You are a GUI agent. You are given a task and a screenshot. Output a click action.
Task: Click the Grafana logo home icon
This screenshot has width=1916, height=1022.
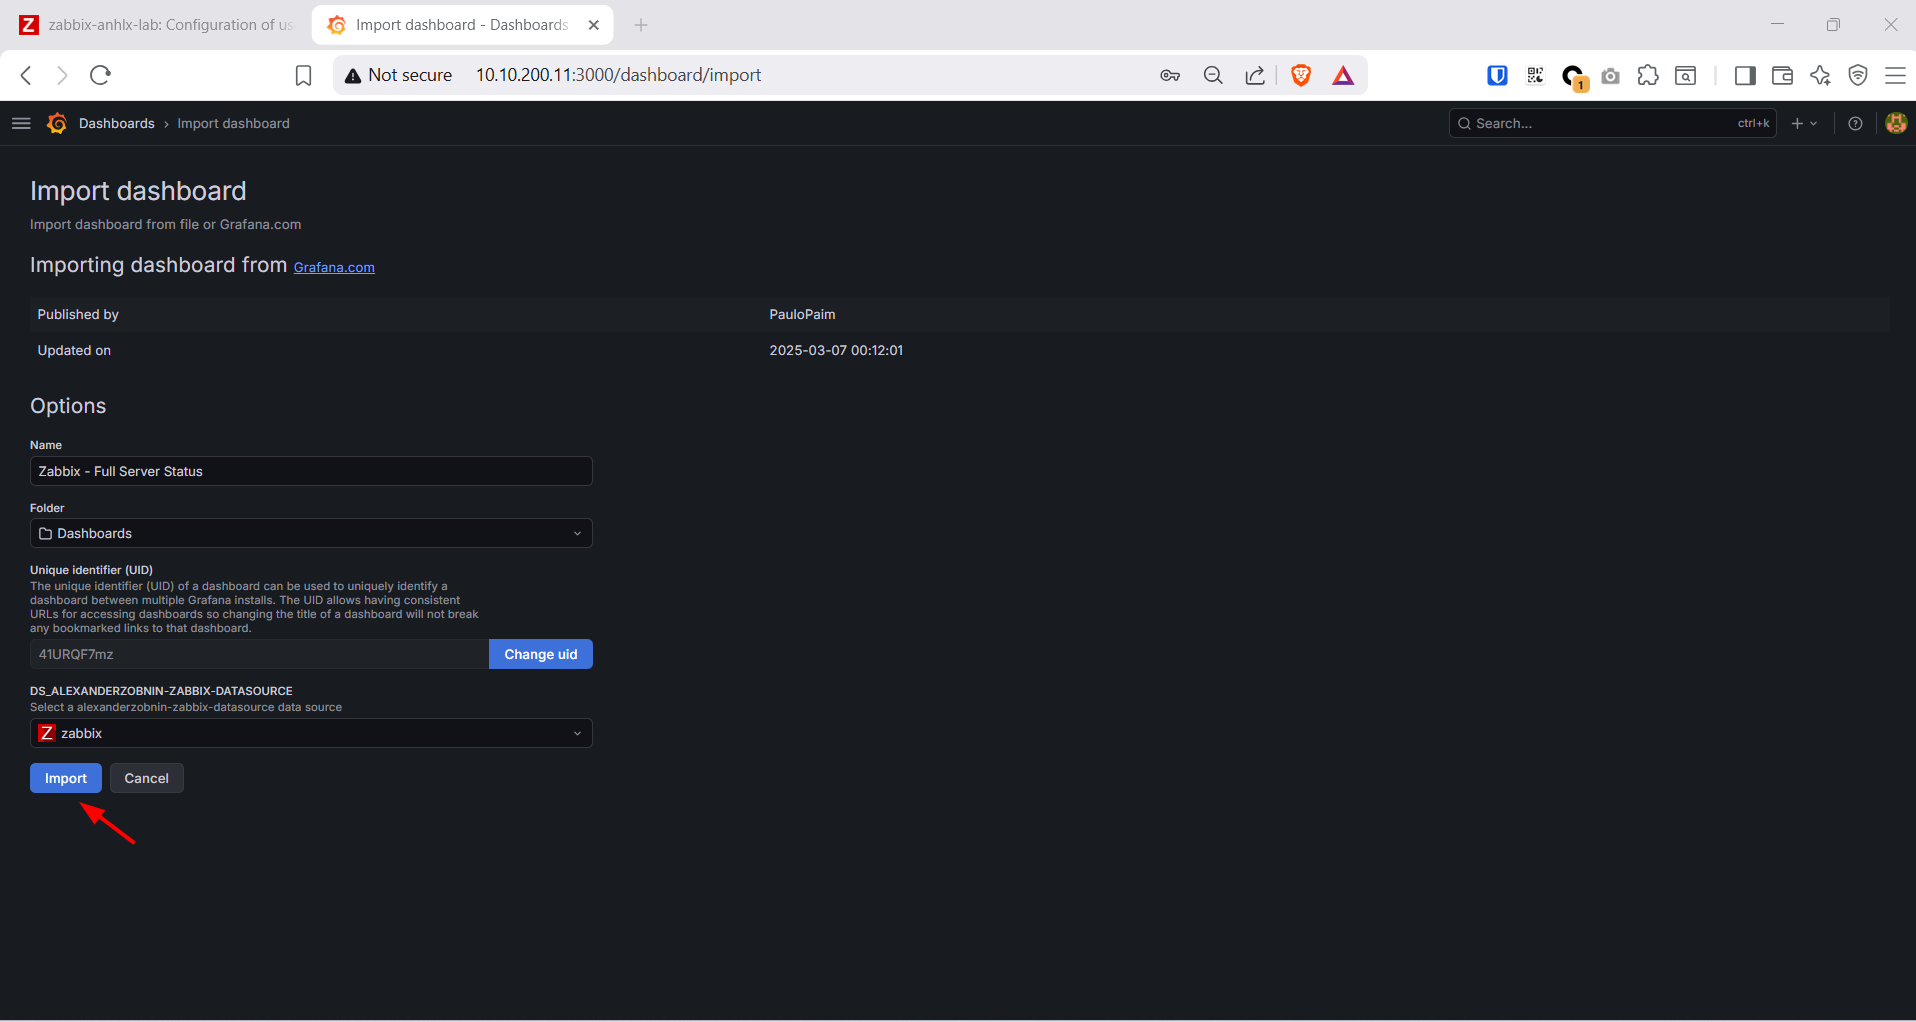point(57,123)
